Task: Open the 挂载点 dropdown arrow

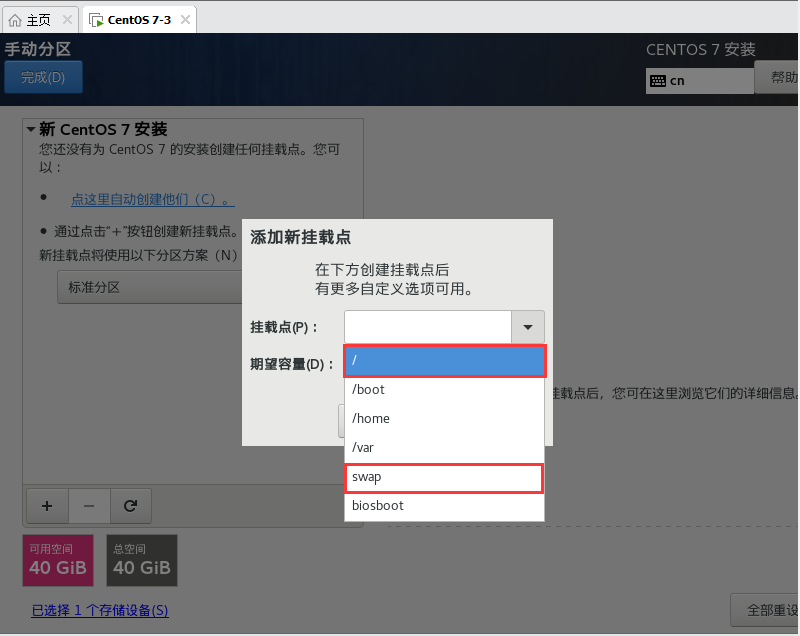Action: [528, 327]
